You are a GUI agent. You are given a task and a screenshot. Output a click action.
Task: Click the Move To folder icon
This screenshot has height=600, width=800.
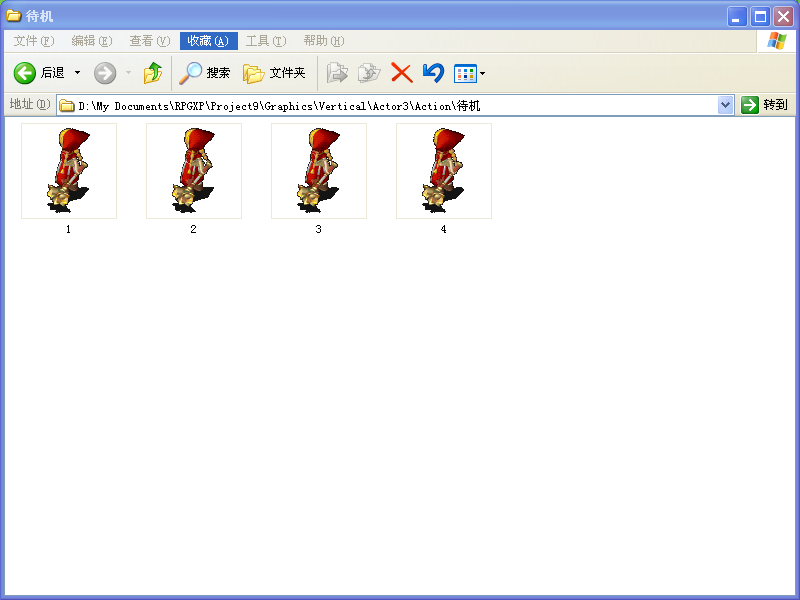337,73
